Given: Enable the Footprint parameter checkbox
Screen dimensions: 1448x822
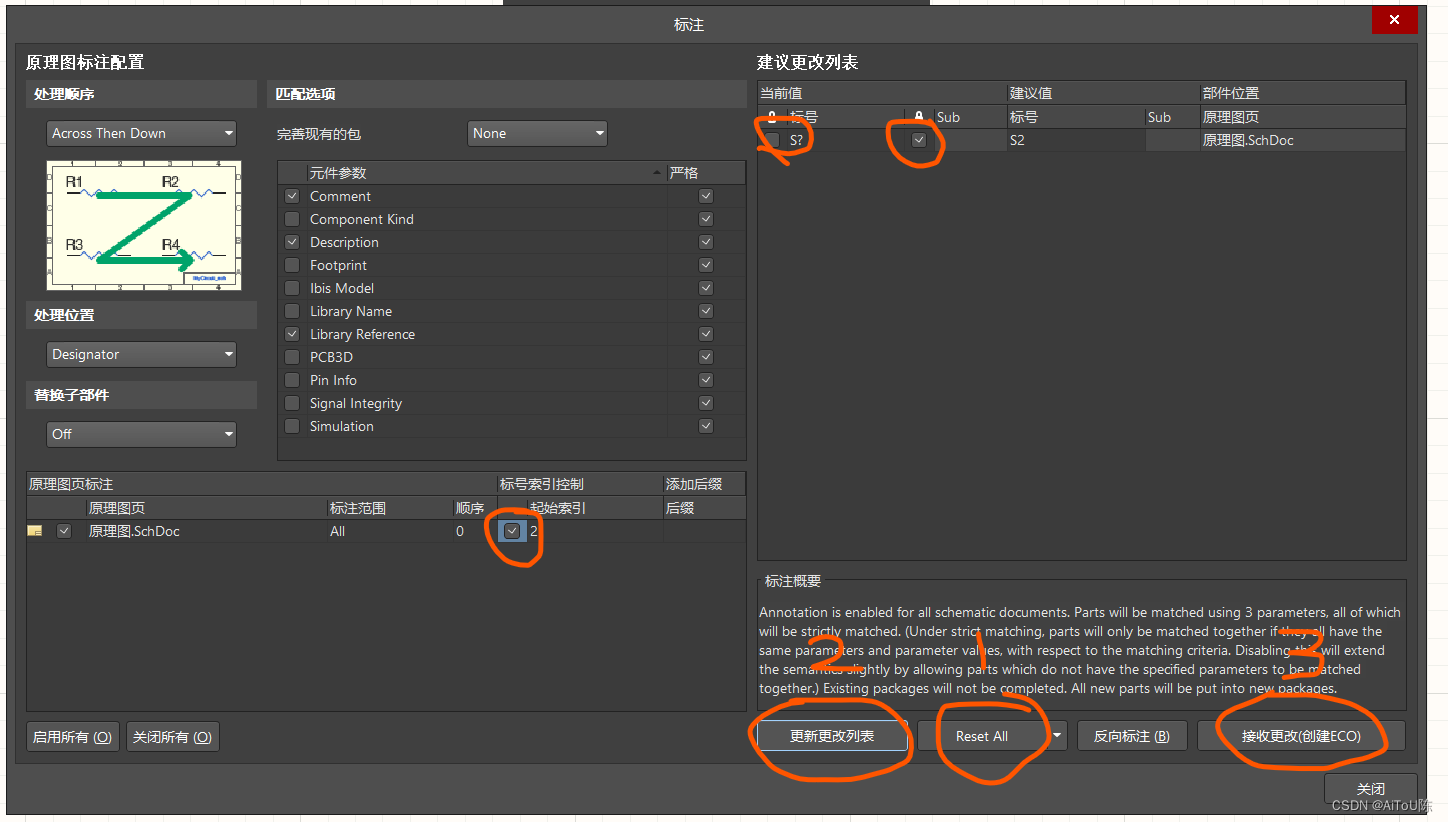Looking at the screenshot, I should point(292,265).
